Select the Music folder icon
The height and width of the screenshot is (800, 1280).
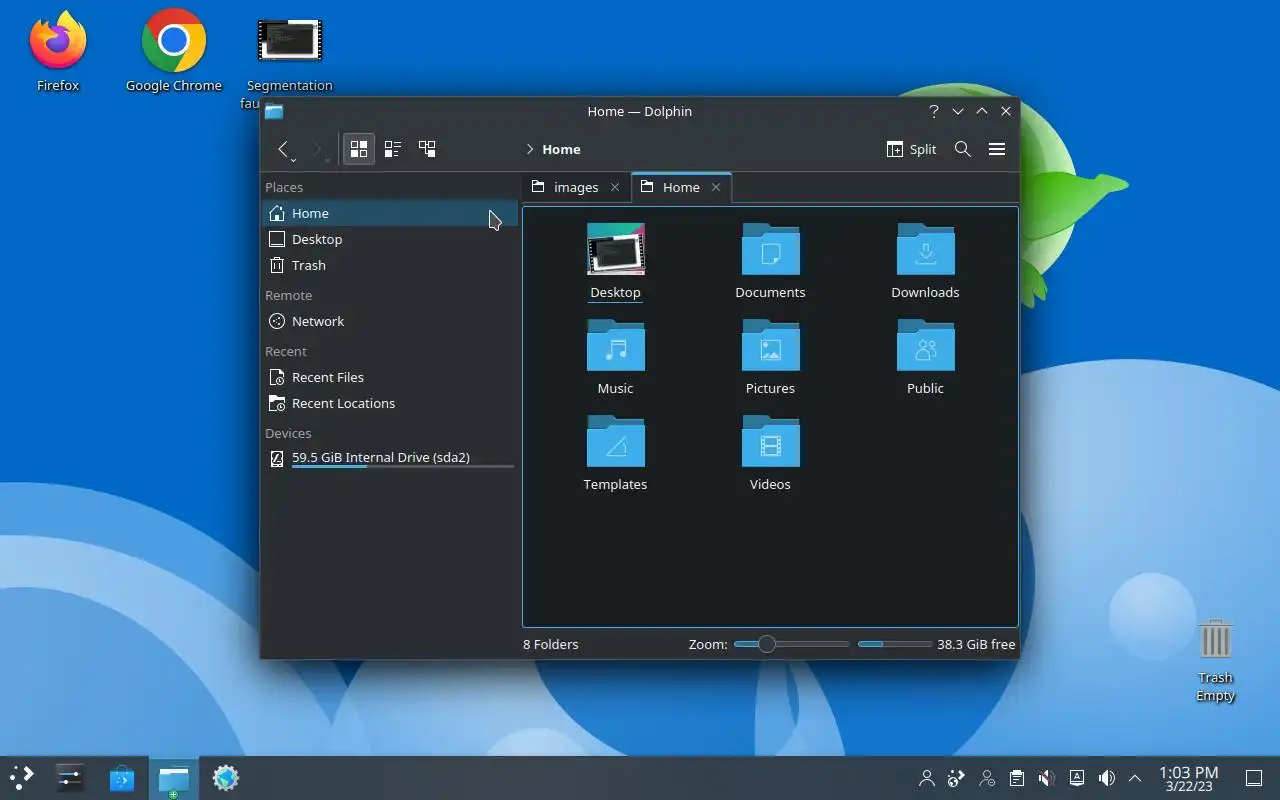coord(616,345)
